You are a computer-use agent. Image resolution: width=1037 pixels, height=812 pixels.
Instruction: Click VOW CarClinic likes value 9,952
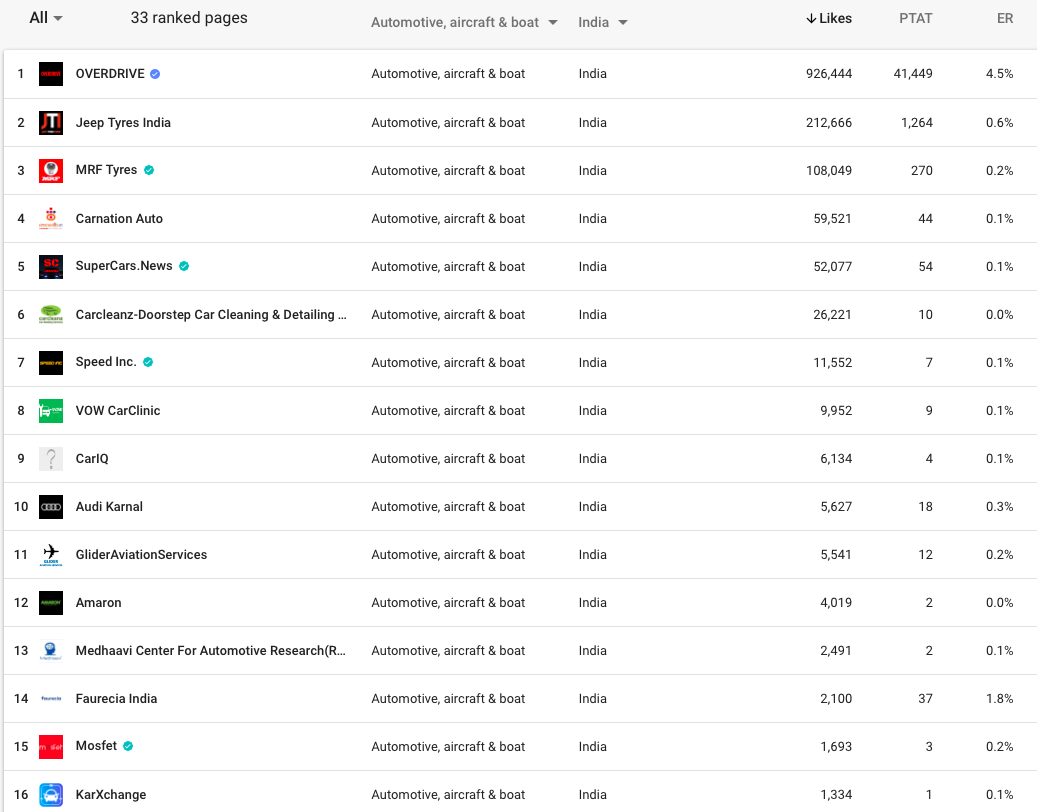pyautogui.click(x=836, y=411)
